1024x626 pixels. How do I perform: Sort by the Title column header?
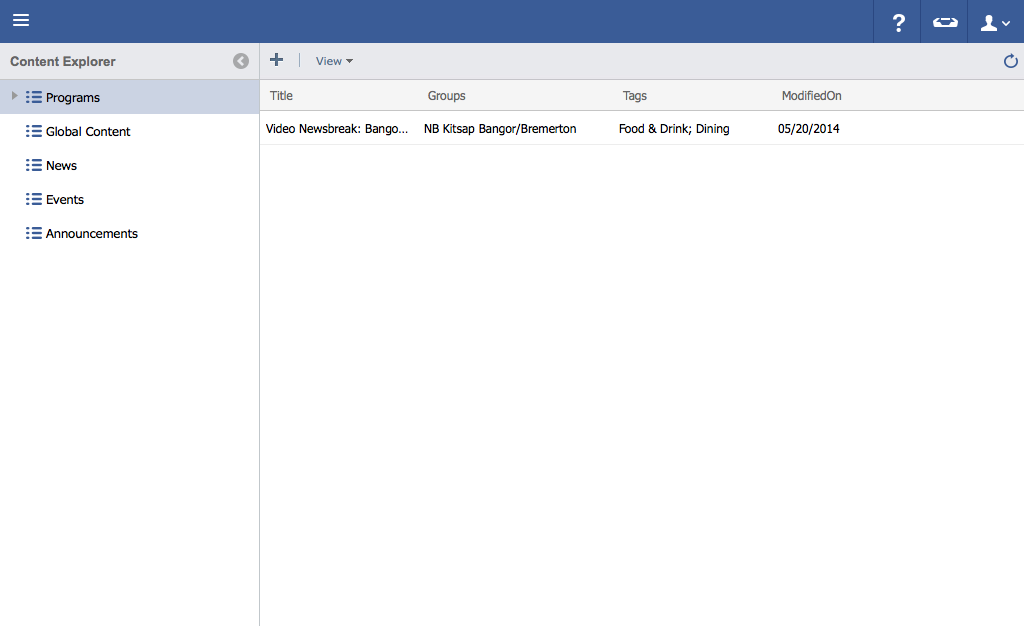click(282, 96)
